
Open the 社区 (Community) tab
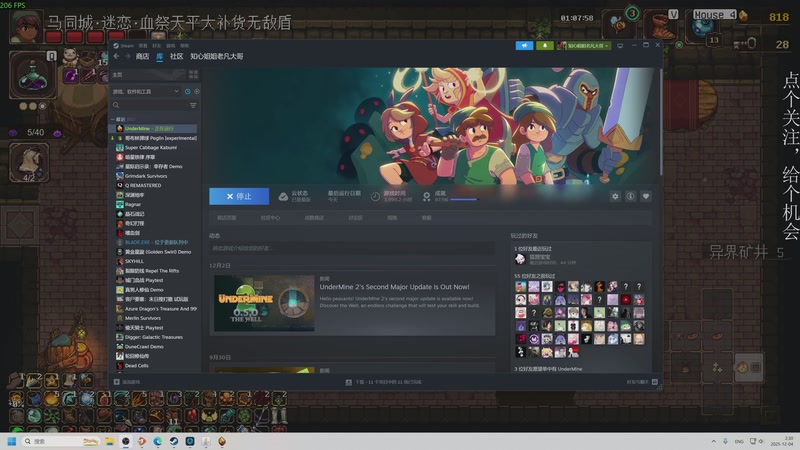tap(177, 56)
